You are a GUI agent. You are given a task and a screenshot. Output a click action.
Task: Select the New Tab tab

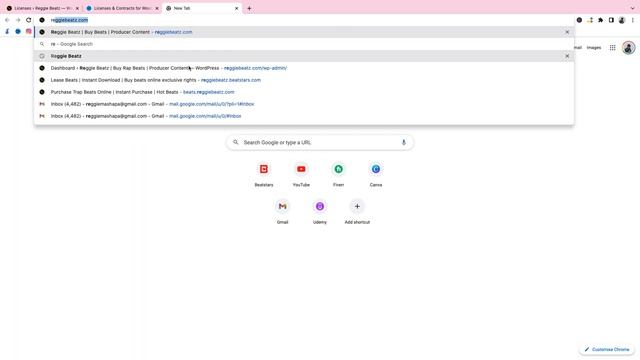click(201, 8)
